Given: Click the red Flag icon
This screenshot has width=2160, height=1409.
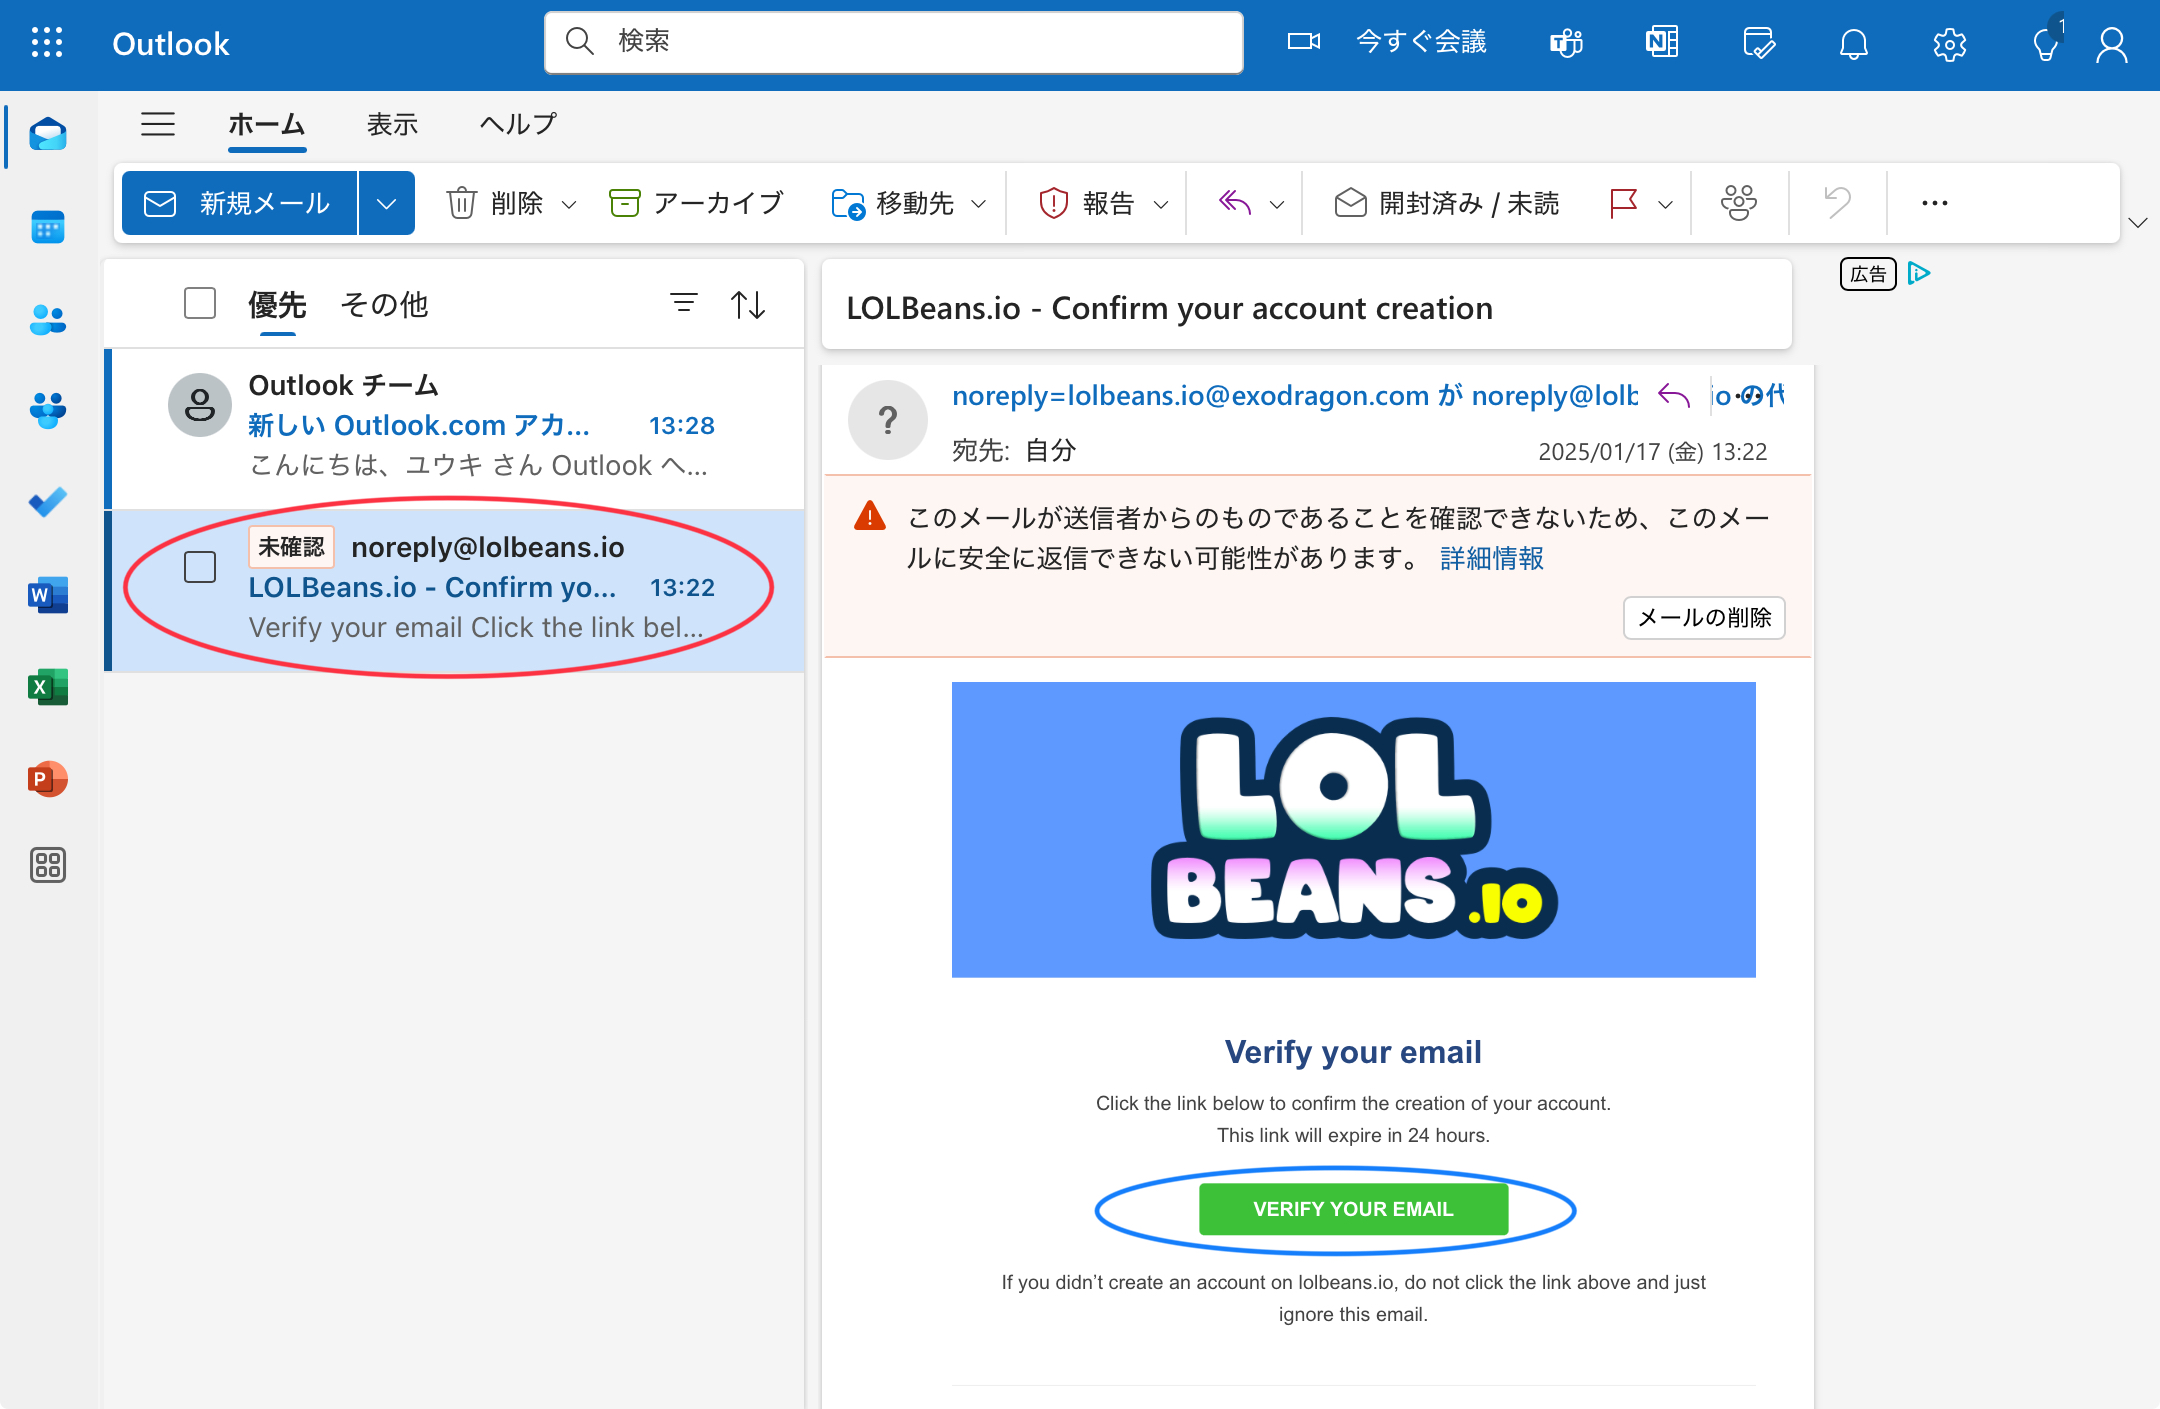Looking at the screenshot, I should (x=1624, y=203).
